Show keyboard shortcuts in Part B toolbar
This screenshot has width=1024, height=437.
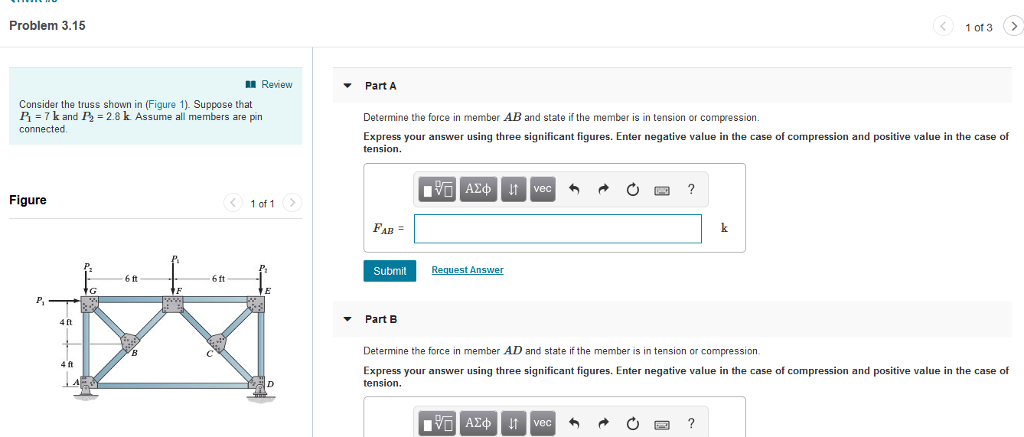coord(661,424)
